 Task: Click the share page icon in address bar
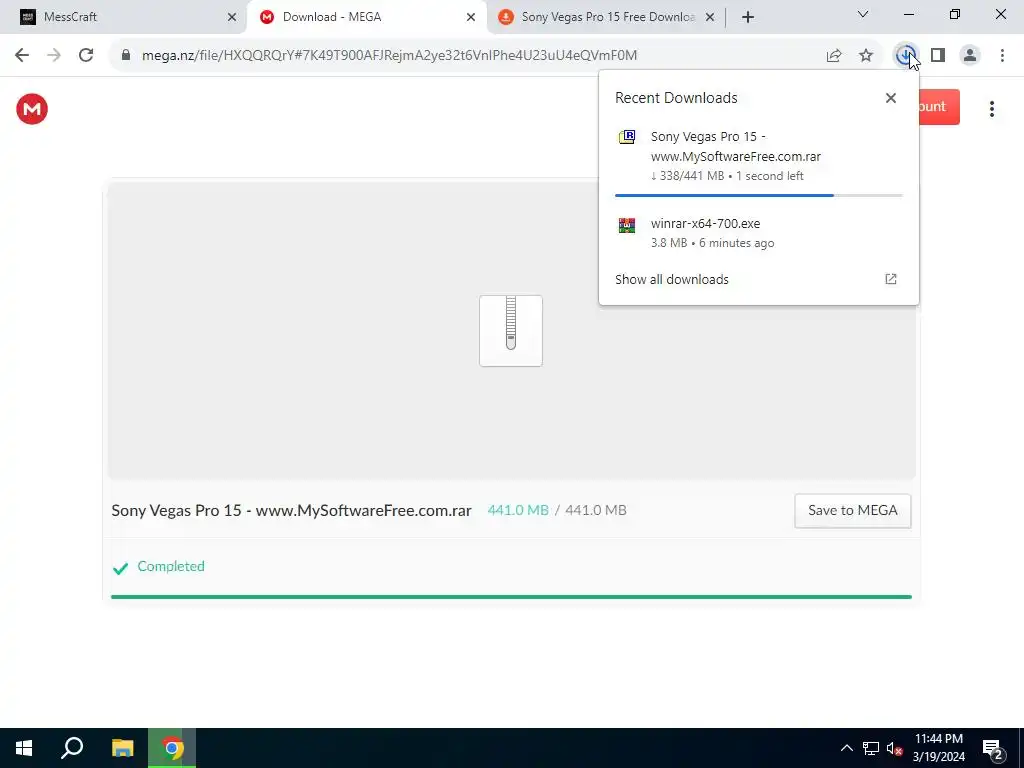[x=834, y=56]
